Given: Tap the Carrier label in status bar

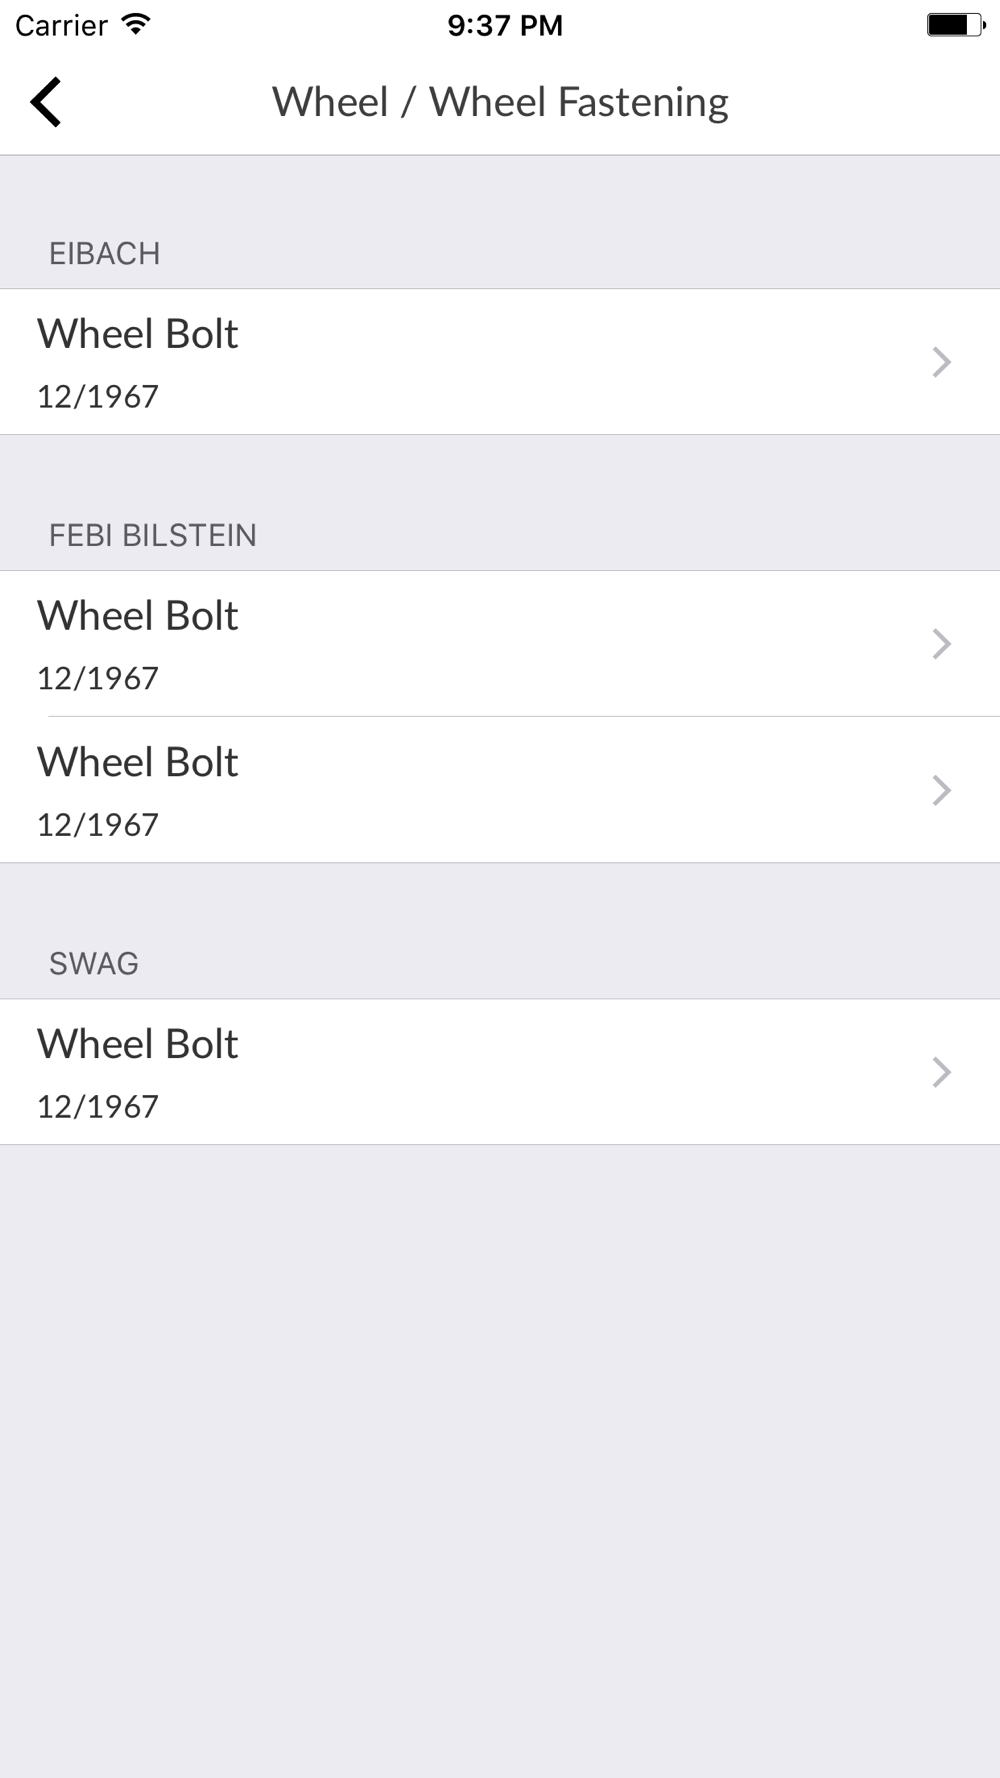Looking at the screenshot, I should click(61, 25).
